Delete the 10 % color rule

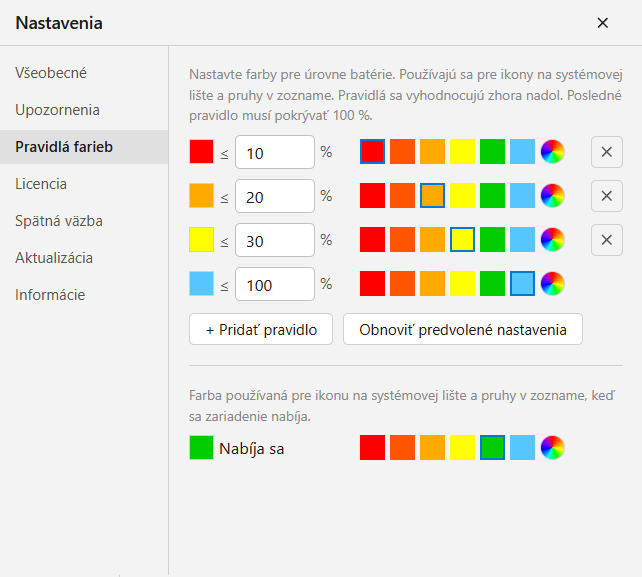[607, 152]
